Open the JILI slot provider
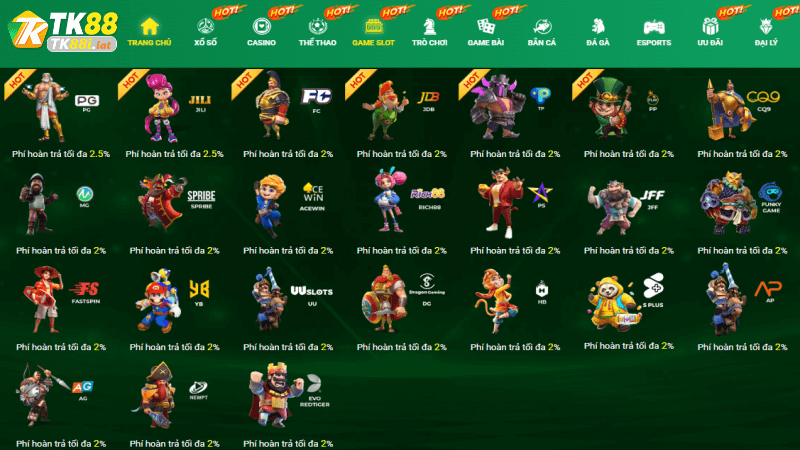 pos(174,115)
